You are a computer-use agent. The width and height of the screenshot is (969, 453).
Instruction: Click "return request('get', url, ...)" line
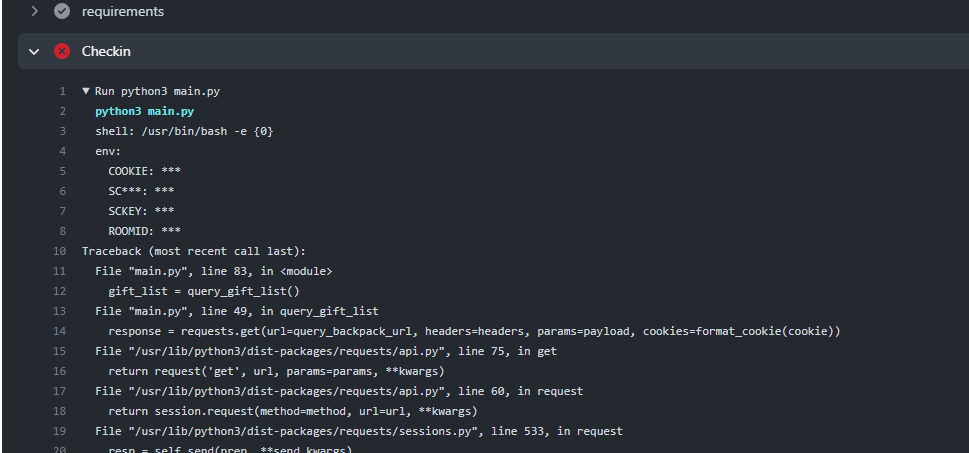click(x=276, y=371)
